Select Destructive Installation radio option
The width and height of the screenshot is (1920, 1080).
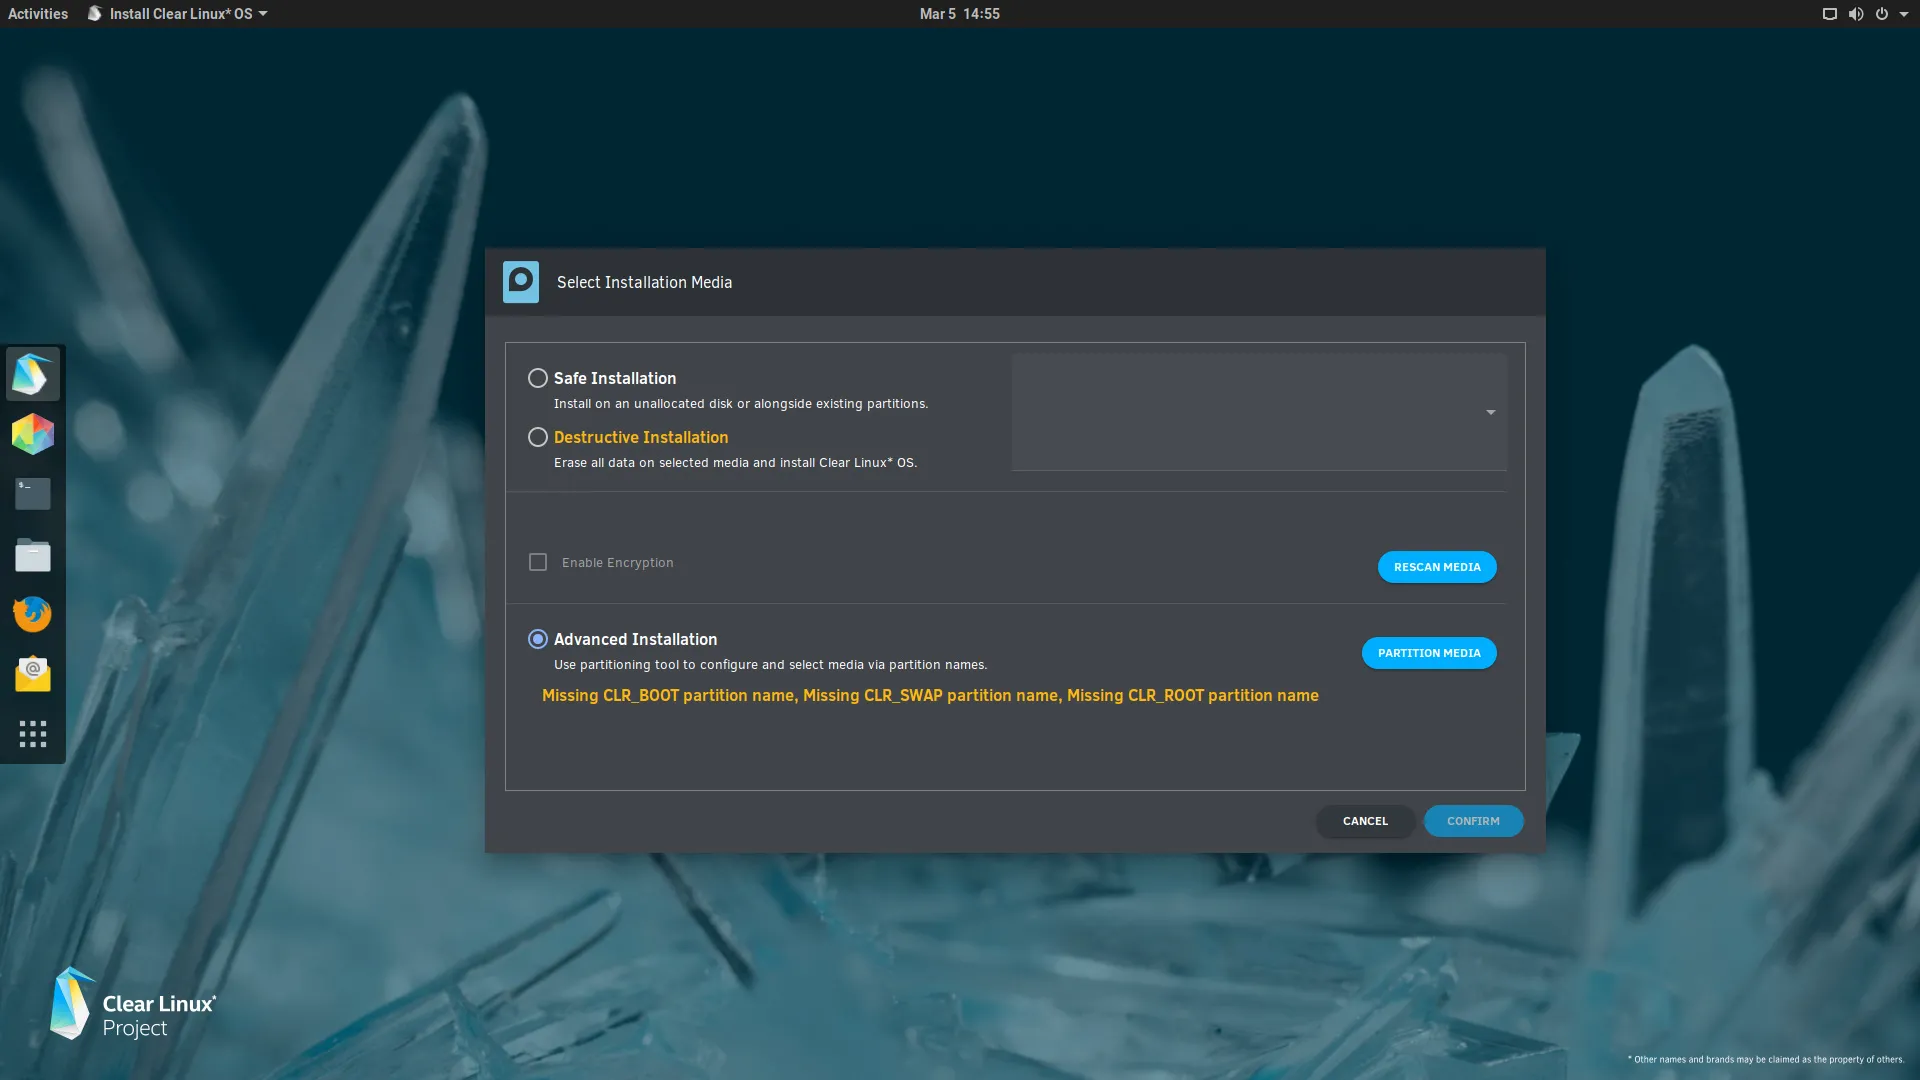[538, 437]
